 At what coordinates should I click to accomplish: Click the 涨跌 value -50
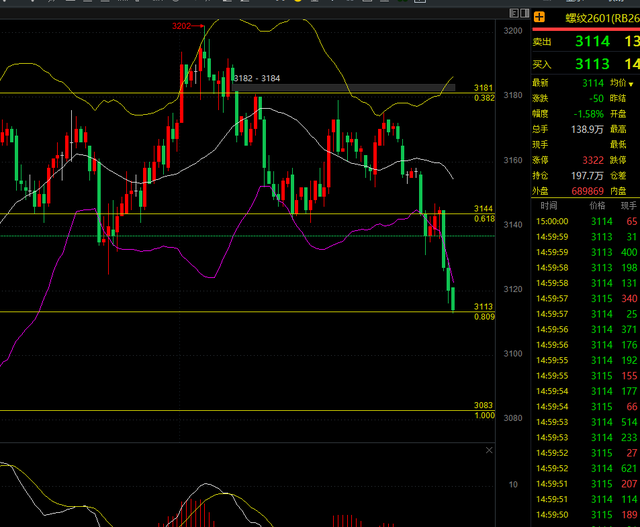coord(596,98)
